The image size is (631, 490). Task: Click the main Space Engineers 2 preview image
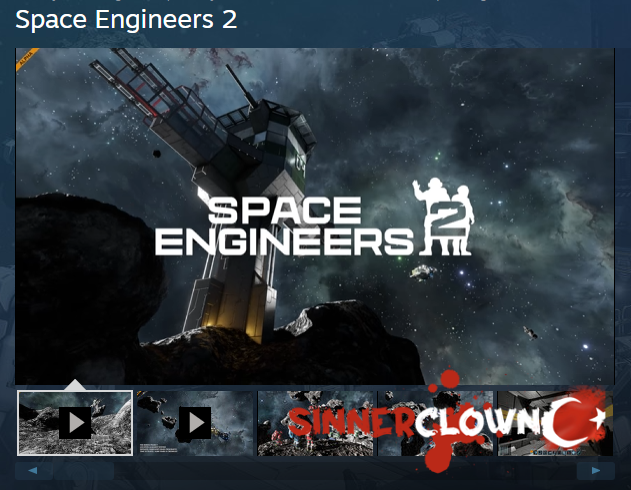[x=315, y=216]
